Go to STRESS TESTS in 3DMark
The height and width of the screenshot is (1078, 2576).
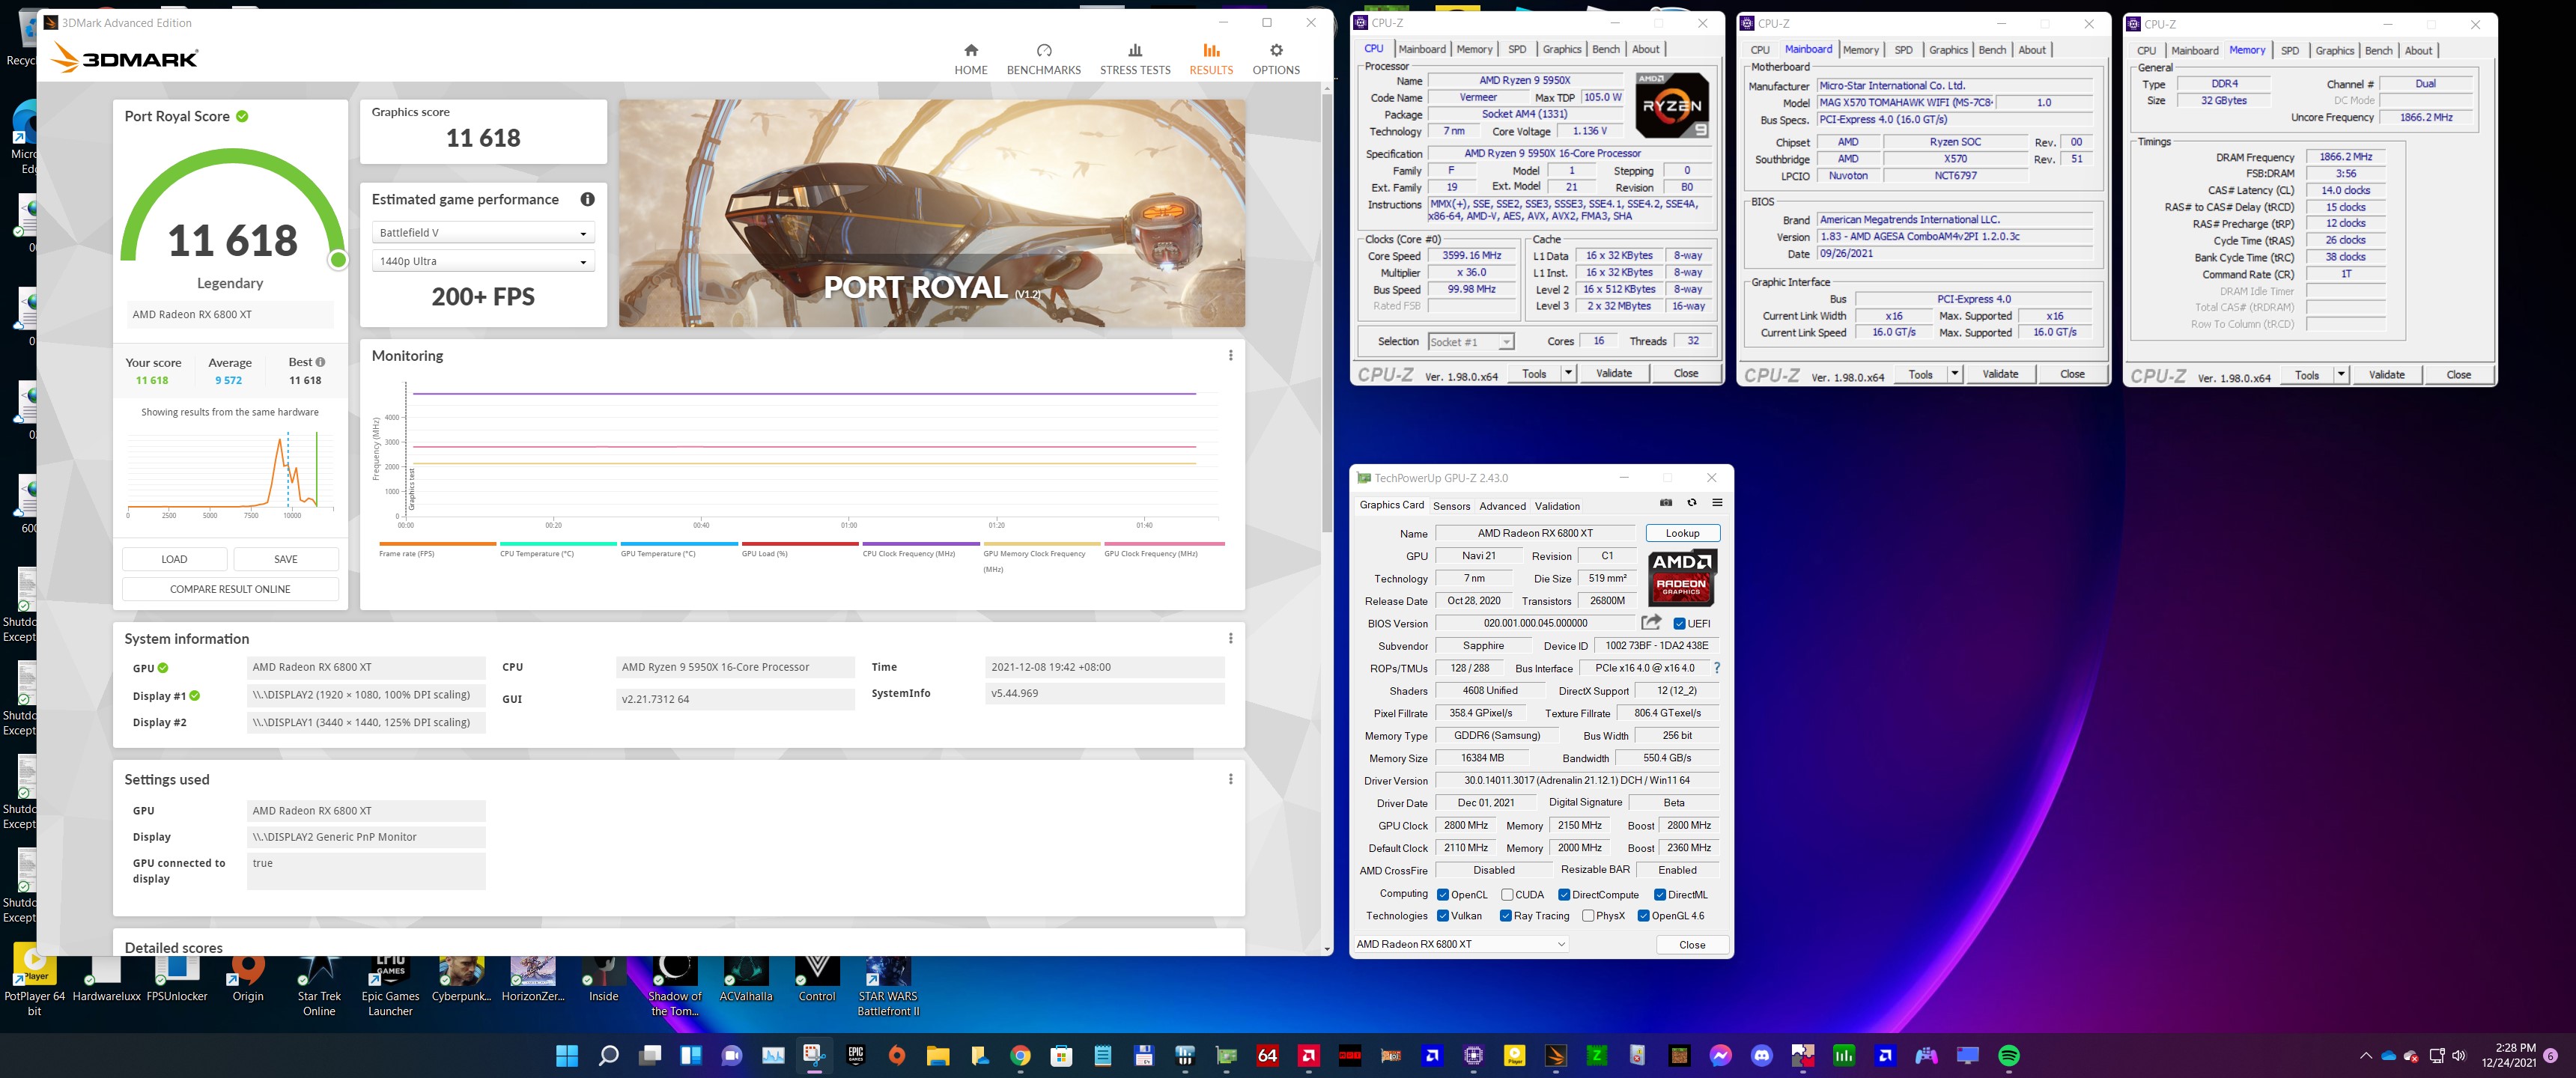point(1135,59)
